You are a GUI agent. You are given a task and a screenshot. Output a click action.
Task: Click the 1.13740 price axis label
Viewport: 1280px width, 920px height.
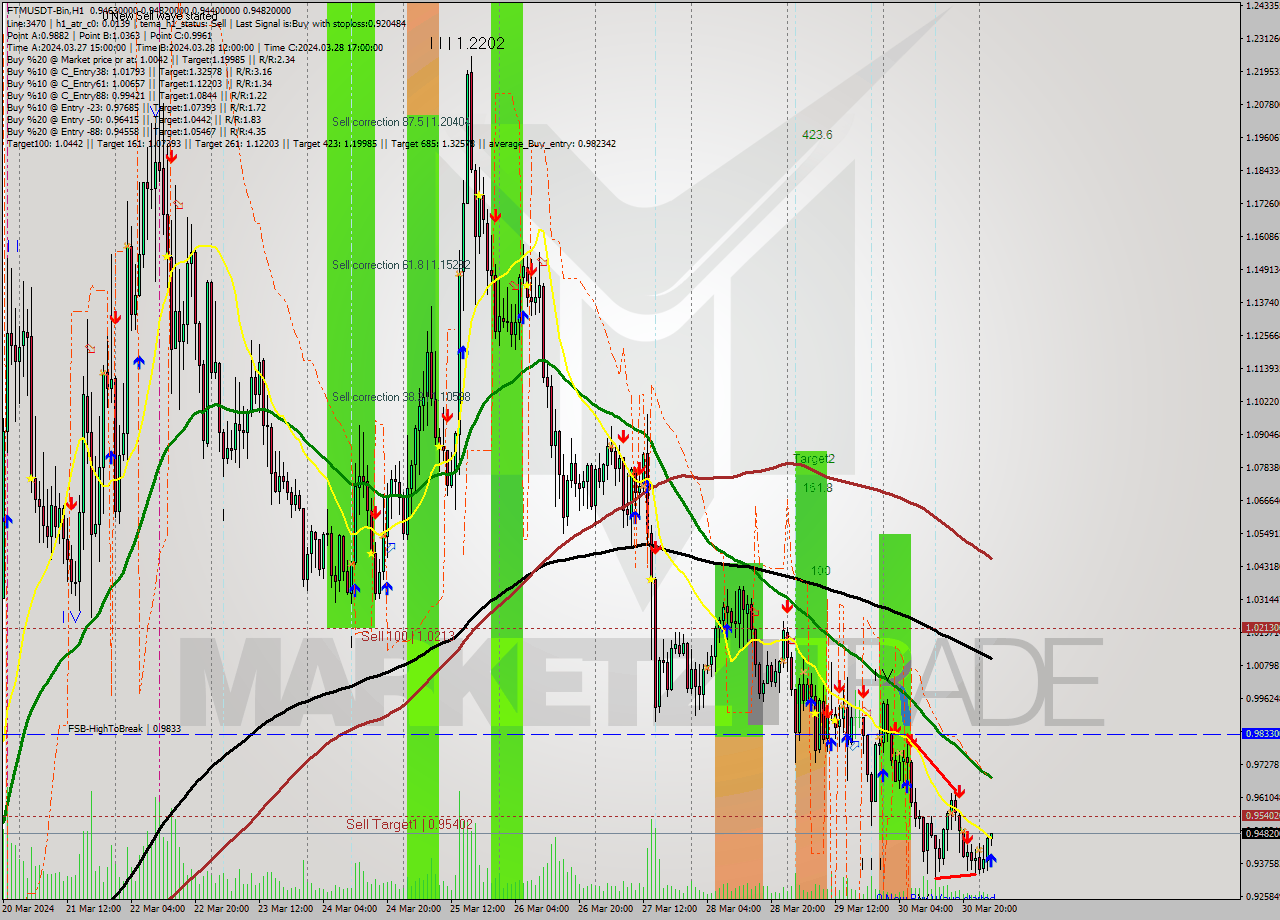pos(1262,303)
